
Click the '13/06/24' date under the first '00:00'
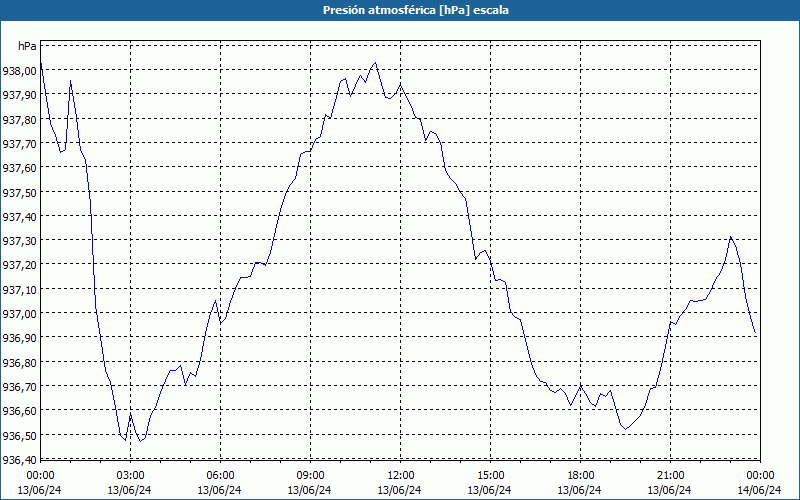click(40, 490)
